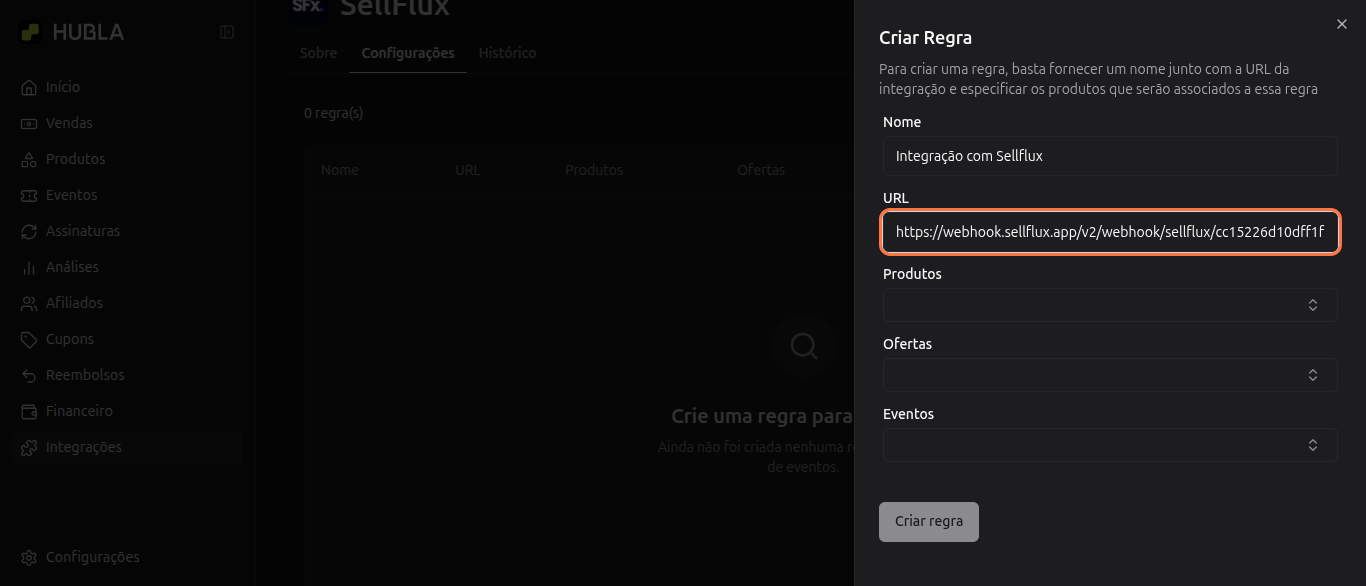The height and width of the screenshot is (586, 1366).
Task: Open Financeiro via wallet icon
Action: pyautogui.click(x=29, y=411)
